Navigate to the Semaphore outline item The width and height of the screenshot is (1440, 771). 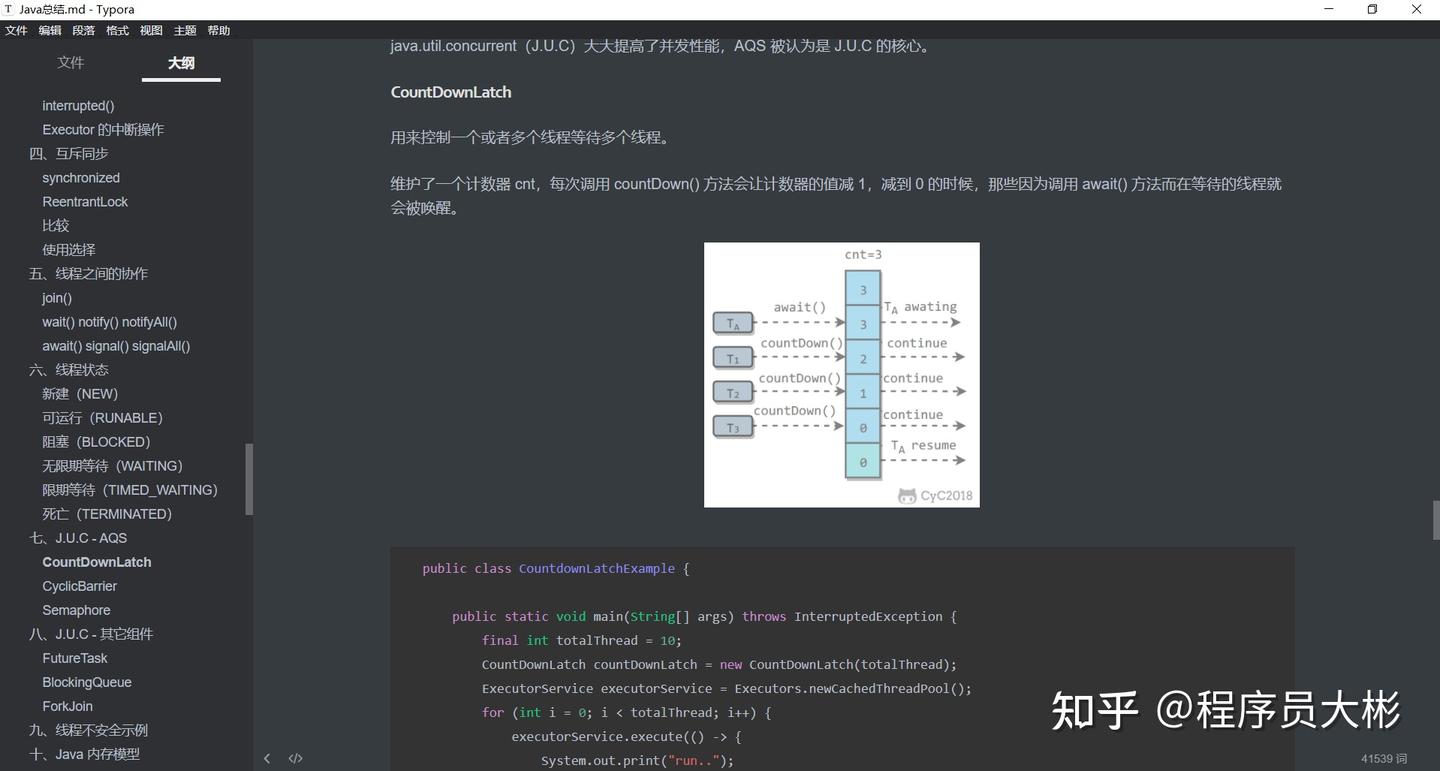[x=75, y=610]
